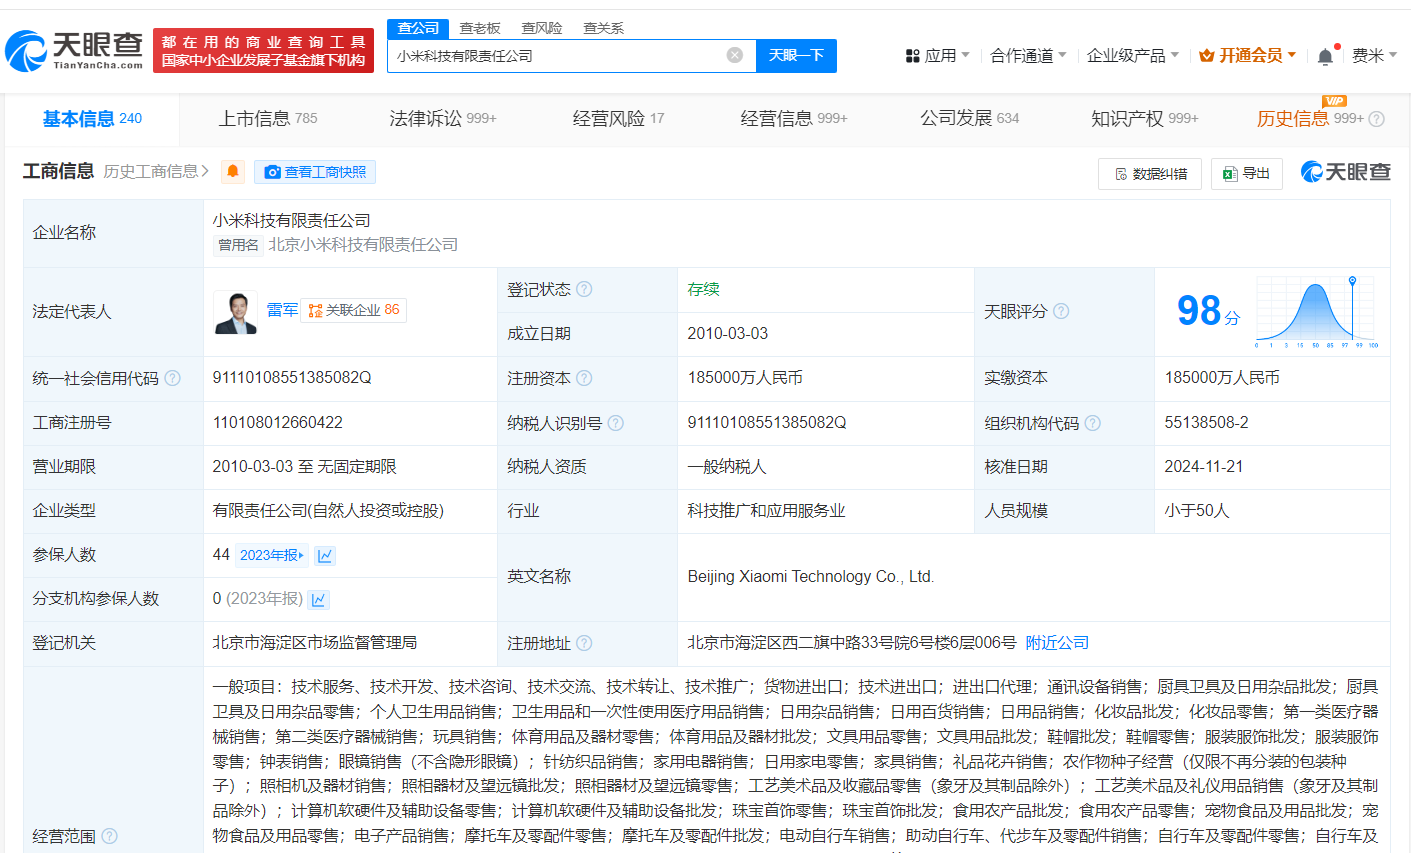Viewport: 1411px width, 853px height.
Task: Click help icon beside 统一社会信用代码
Action: (x=172, y=378)
